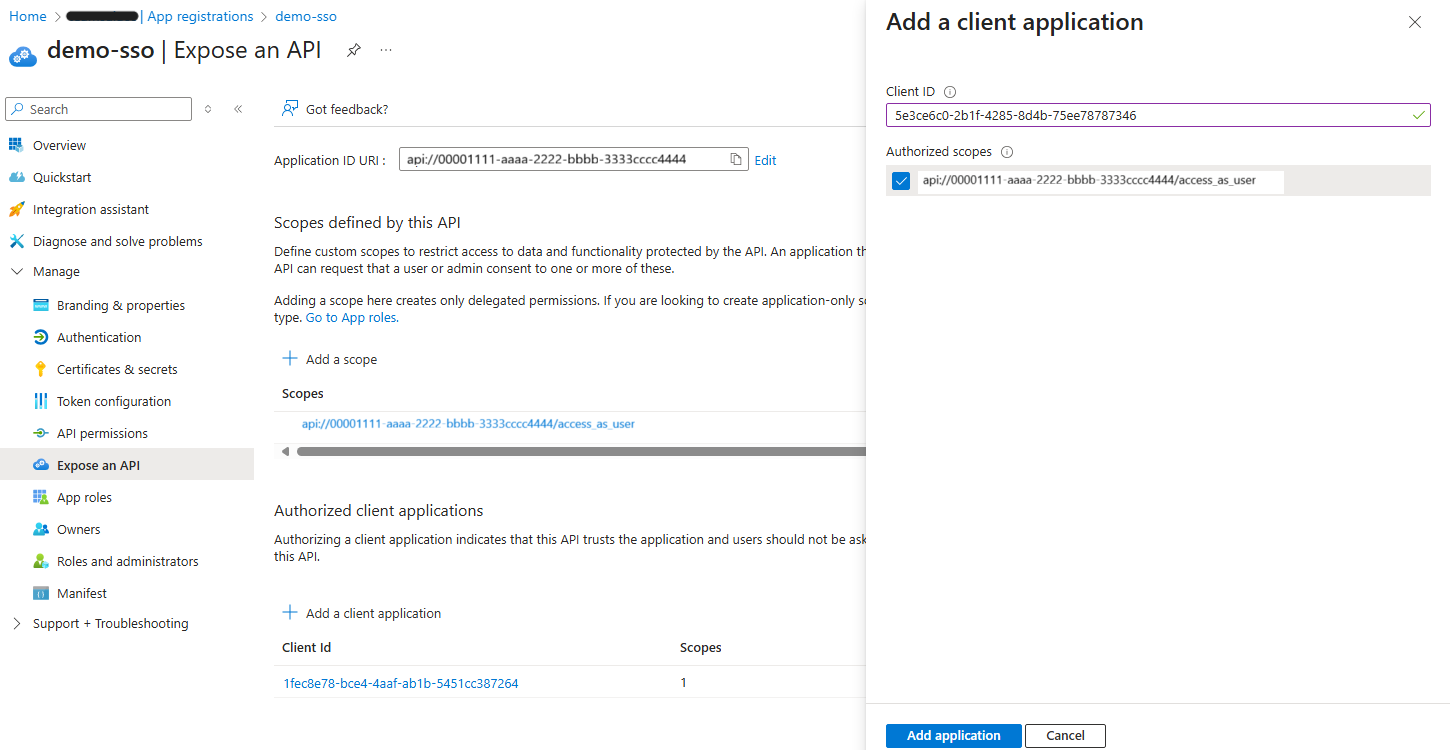Copy the Application ID URI
This screenshot has height=750, width=1450.
point(734,159)
